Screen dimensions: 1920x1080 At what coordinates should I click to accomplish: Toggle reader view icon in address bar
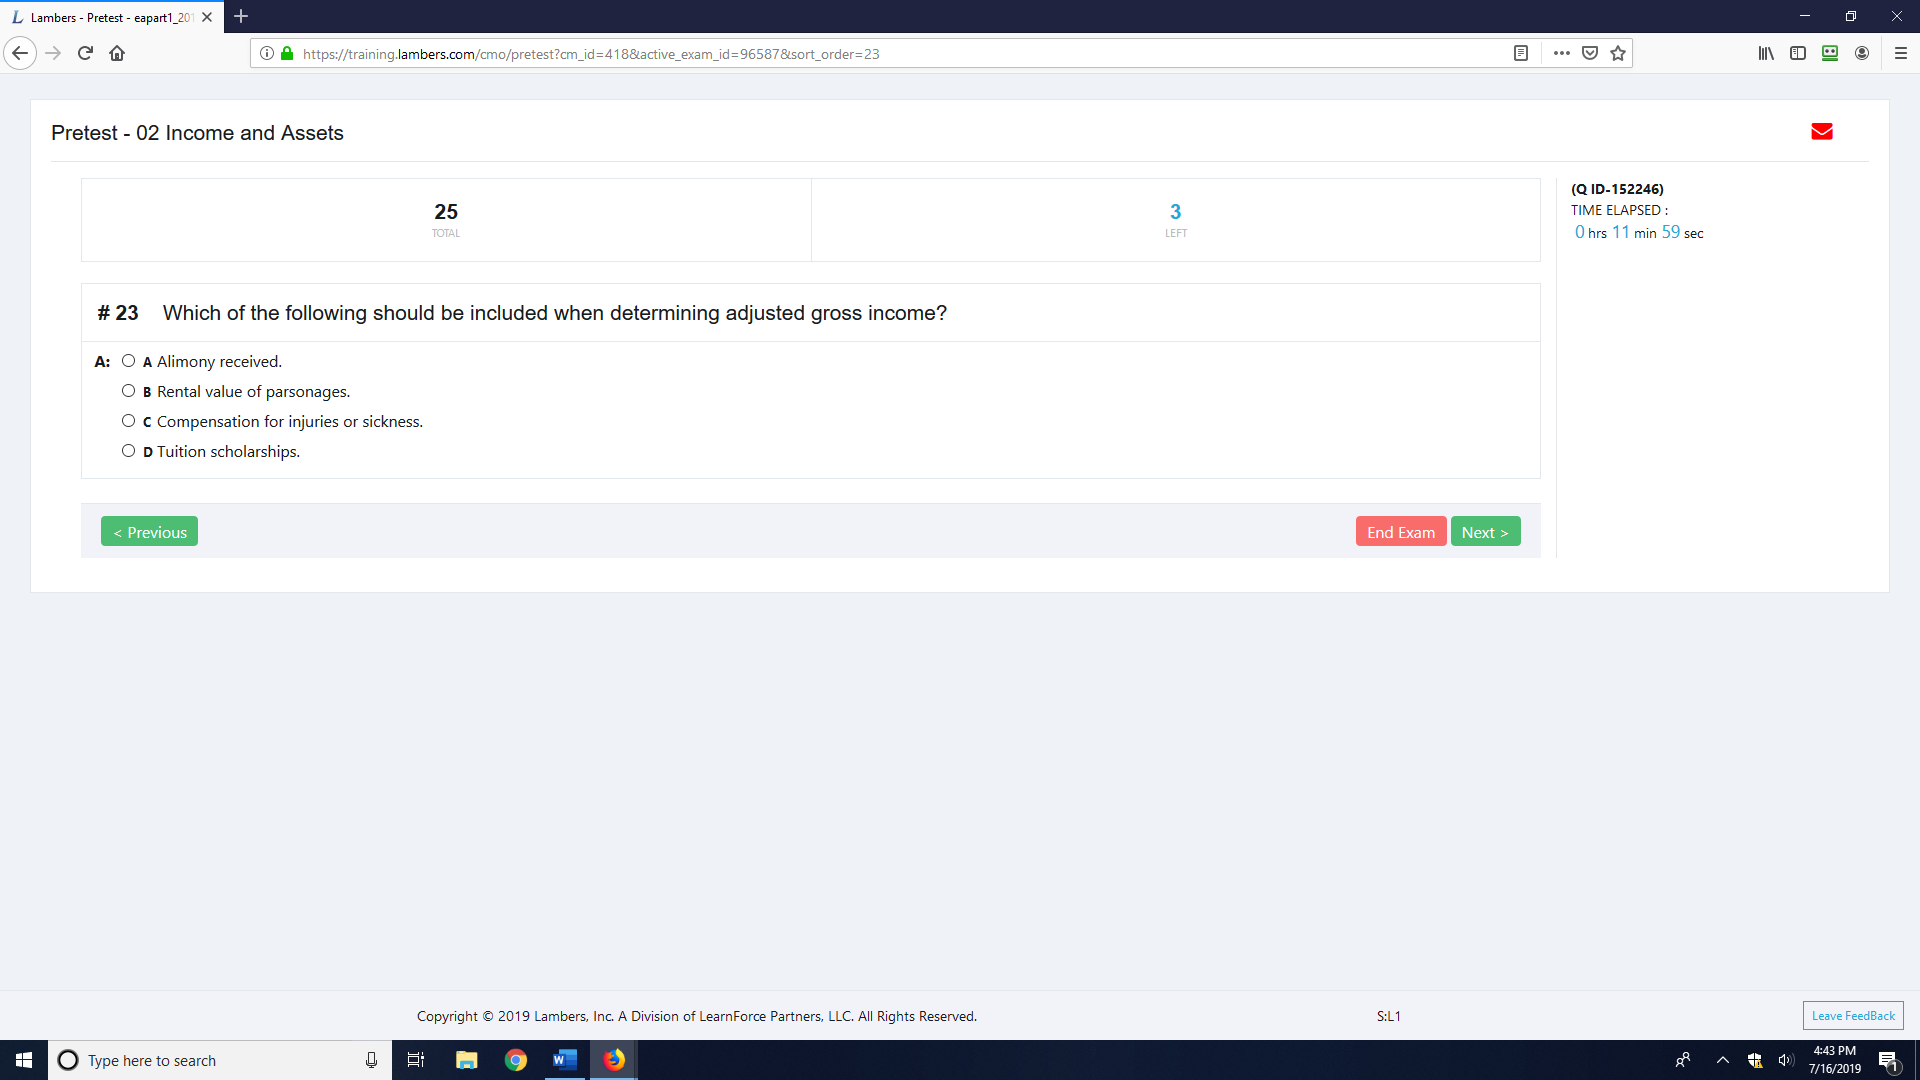pyautogui.click(x=1521, y=54)
